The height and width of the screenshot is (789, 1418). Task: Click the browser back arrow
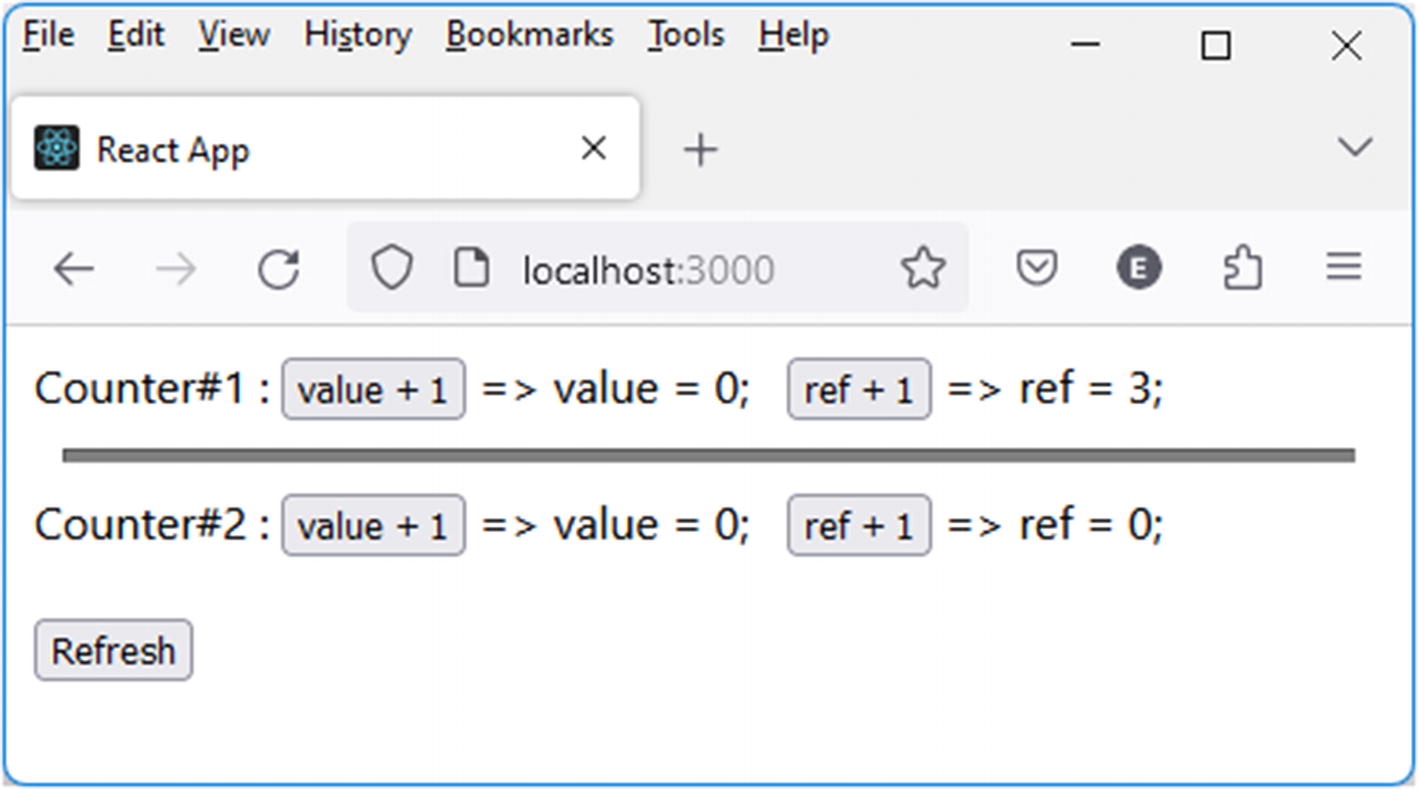[x=73, y=269]
